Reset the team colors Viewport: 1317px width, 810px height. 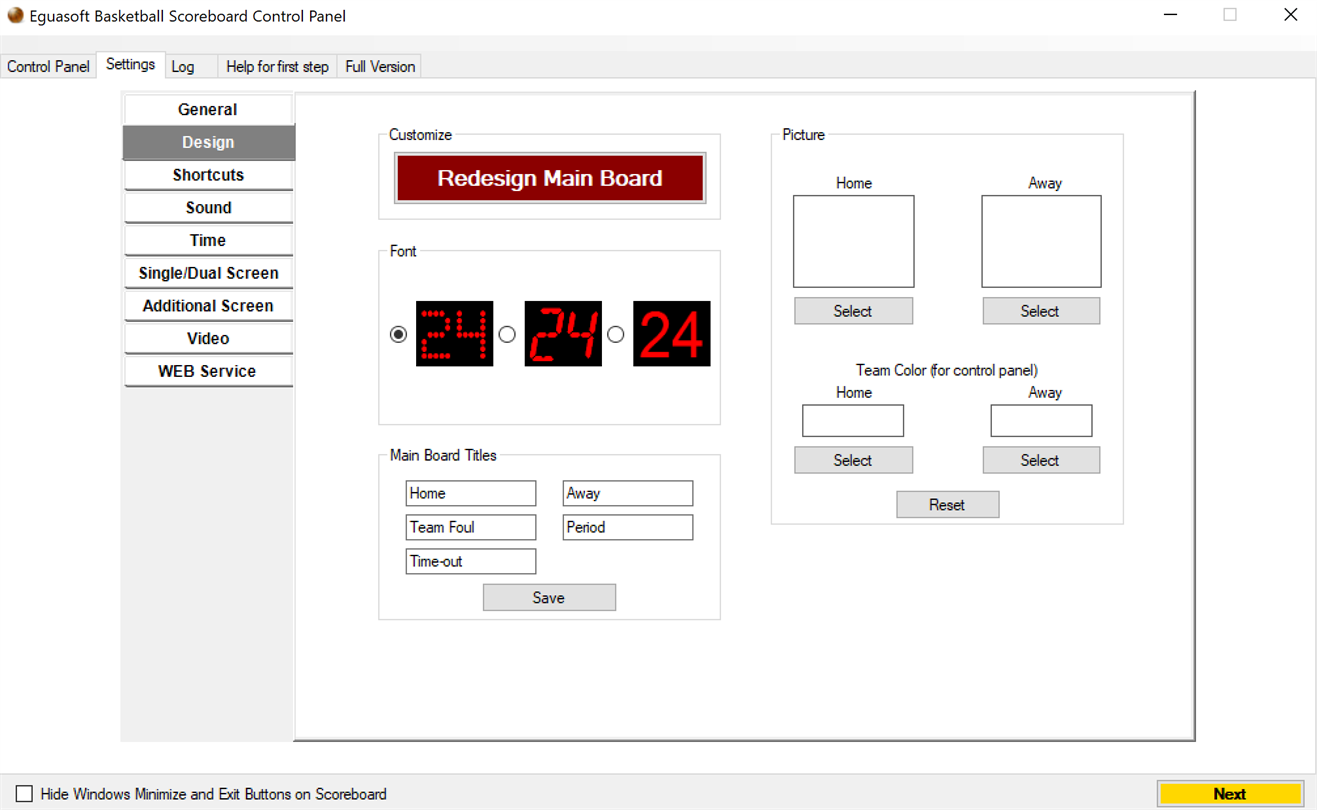[x=947, y=504]
